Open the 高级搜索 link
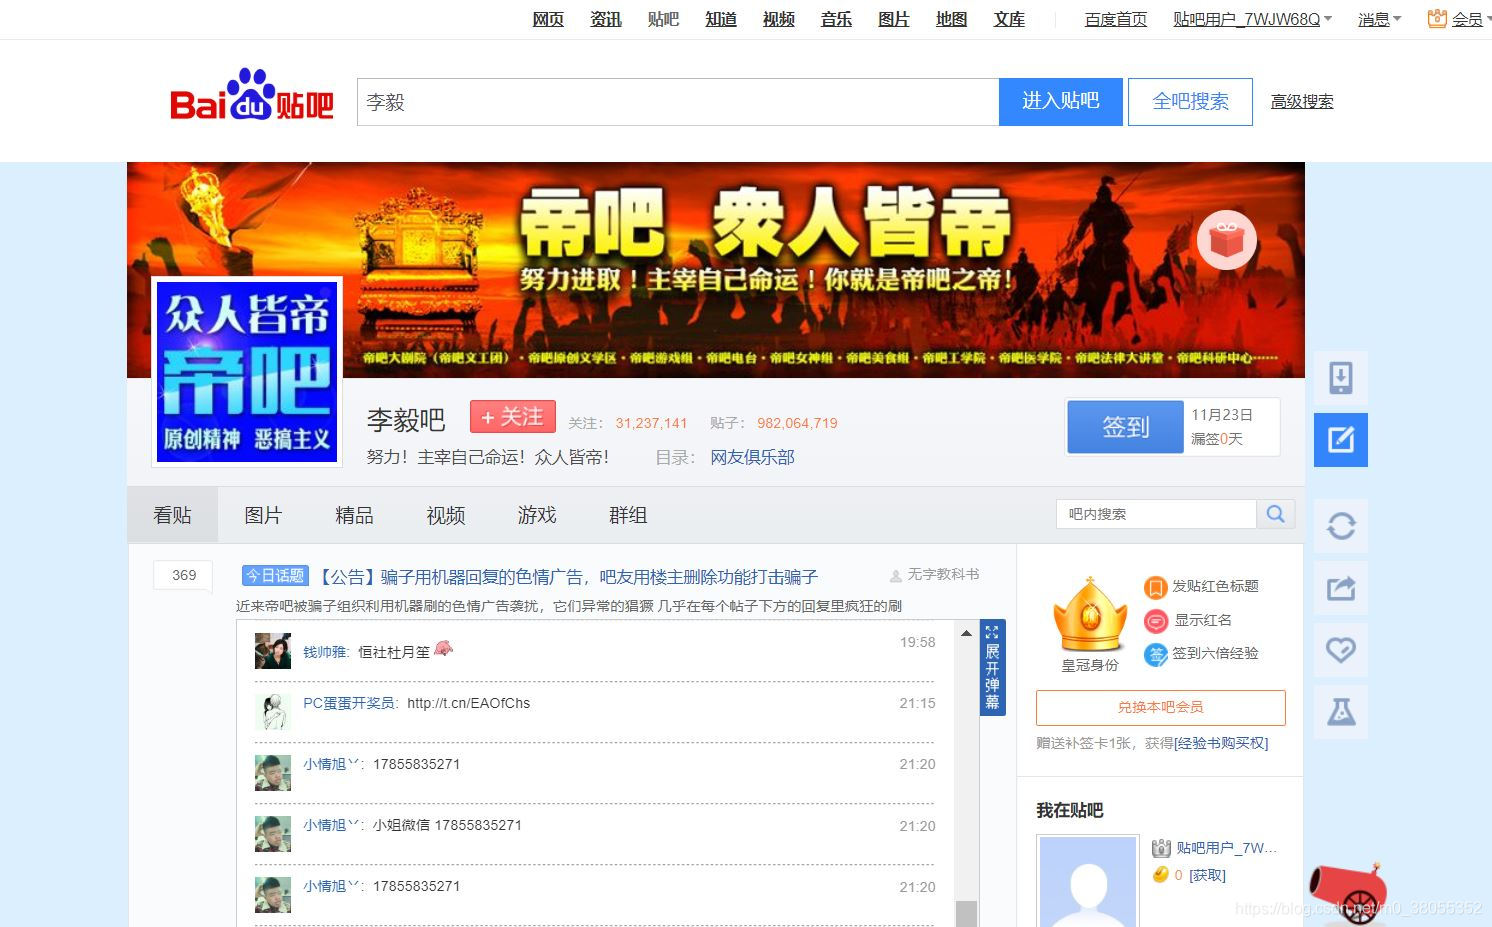Screen dimensions: 1492x927 click(1302, 101)
